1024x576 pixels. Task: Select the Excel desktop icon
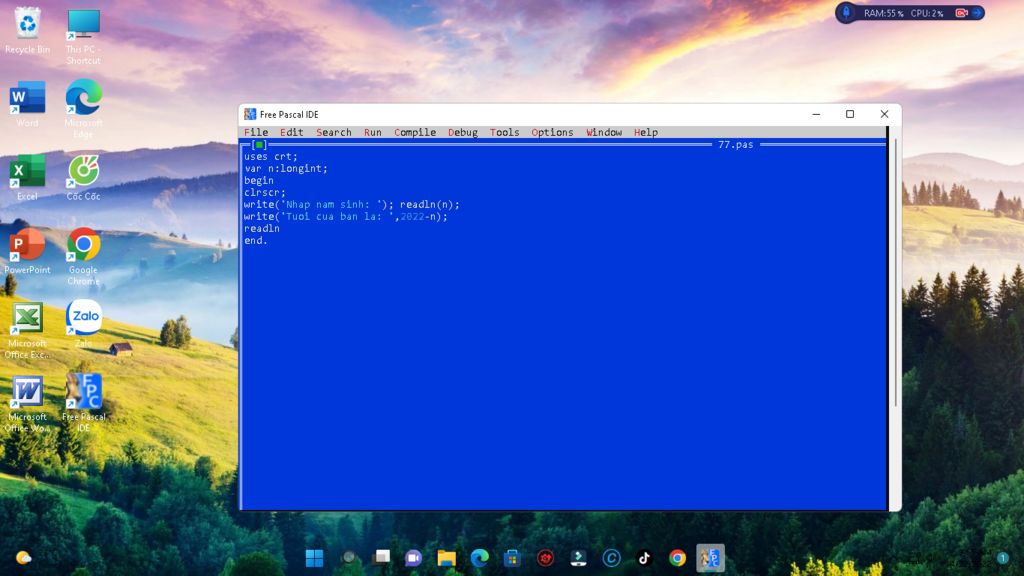[x=27, y=177]
